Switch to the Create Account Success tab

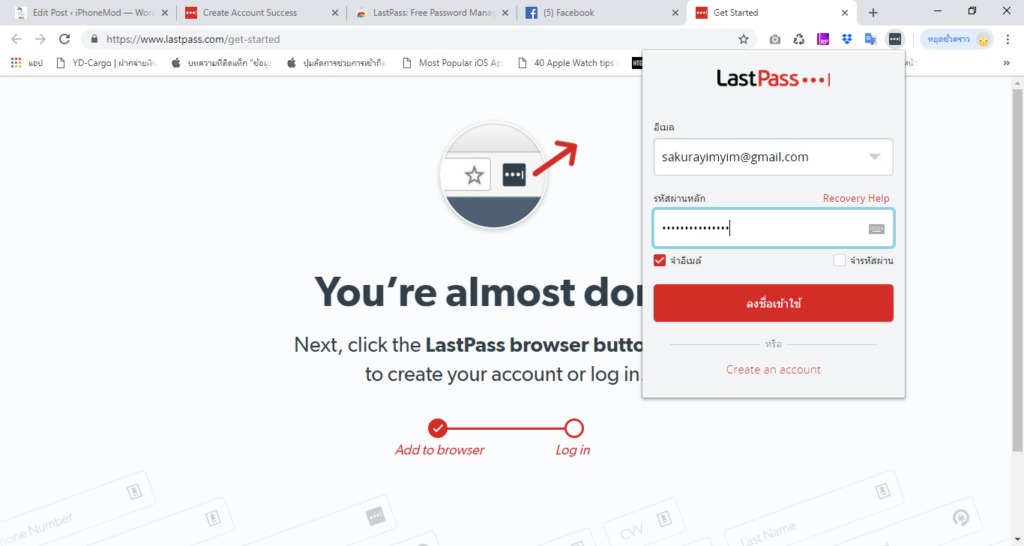[261, 12]
